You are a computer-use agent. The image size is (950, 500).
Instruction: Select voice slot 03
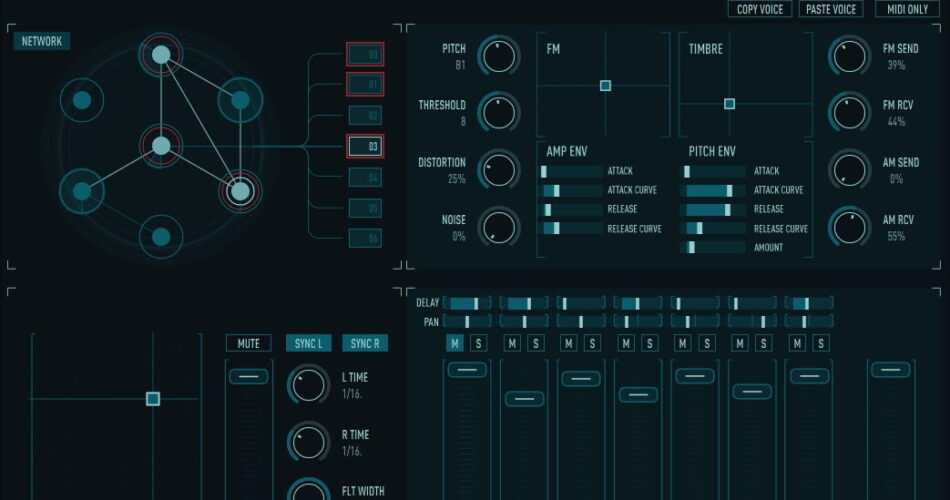pos(365,146)
